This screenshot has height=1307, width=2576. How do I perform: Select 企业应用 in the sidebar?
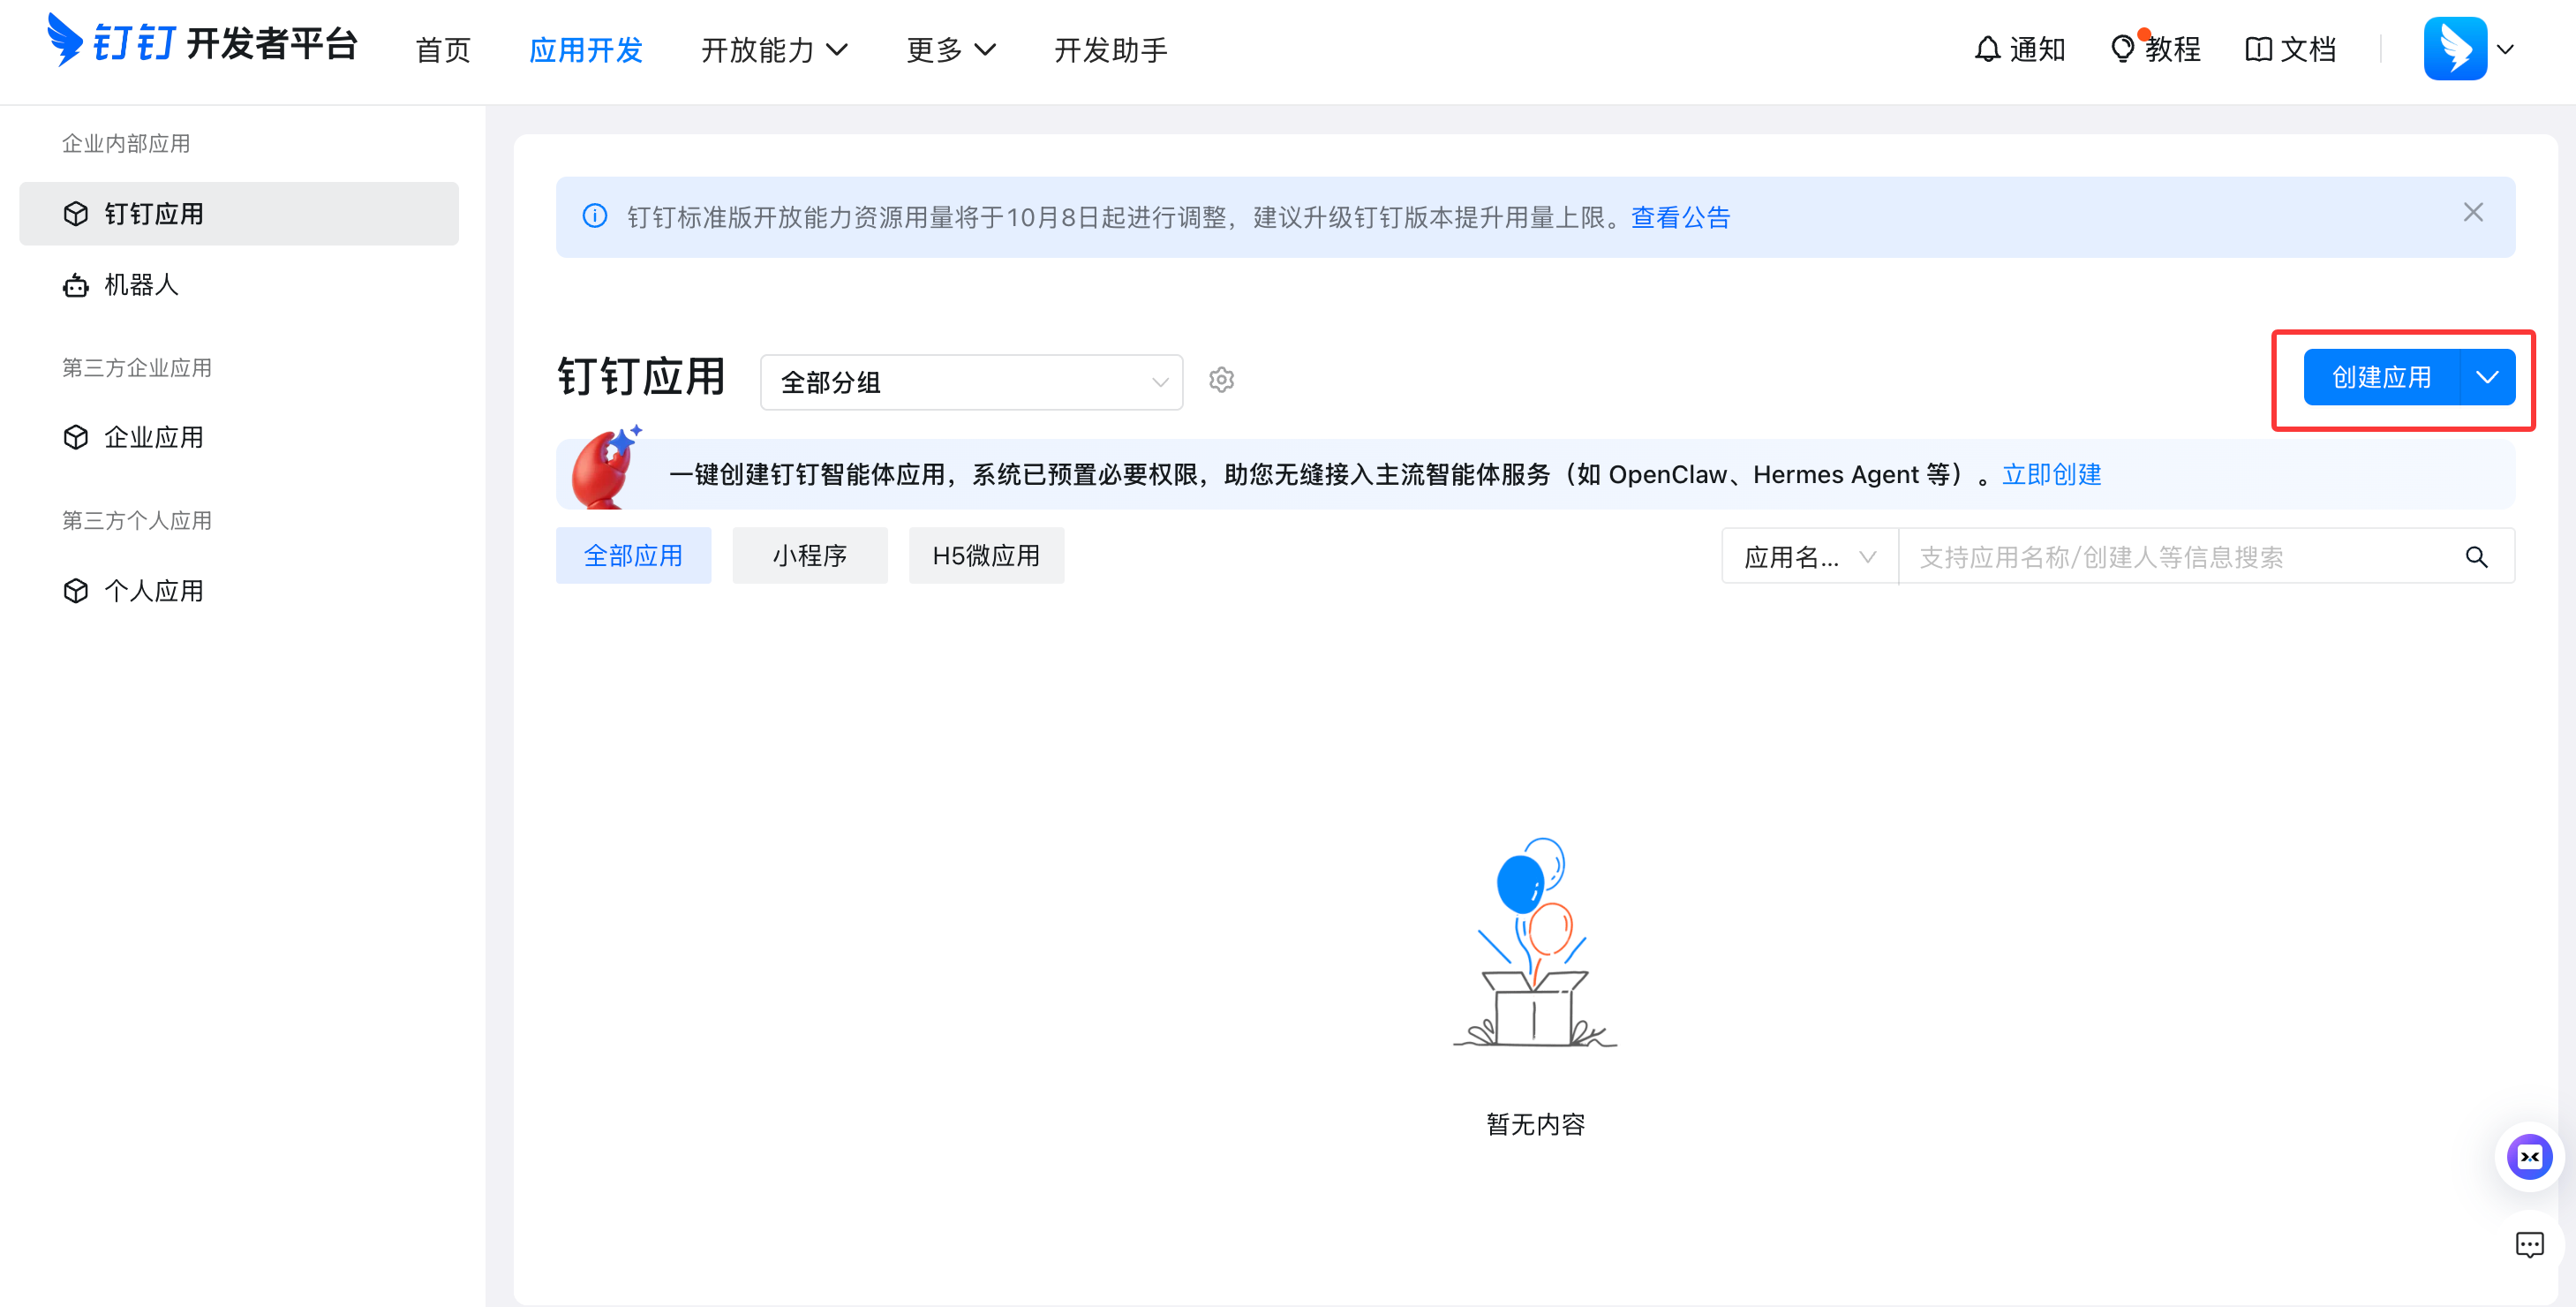[239, 437]
